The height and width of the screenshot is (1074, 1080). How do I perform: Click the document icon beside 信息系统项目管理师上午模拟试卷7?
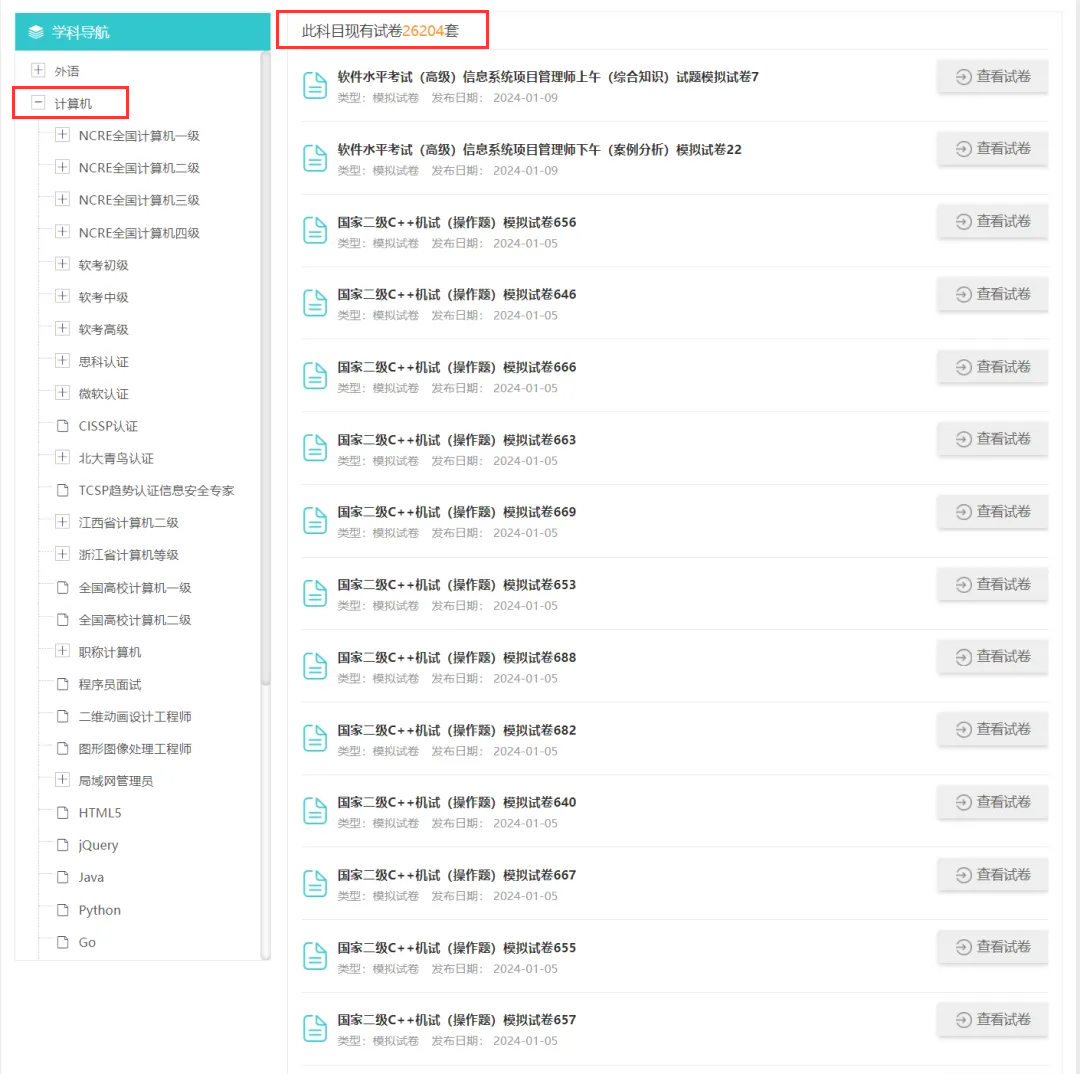(x=315, y=85)
